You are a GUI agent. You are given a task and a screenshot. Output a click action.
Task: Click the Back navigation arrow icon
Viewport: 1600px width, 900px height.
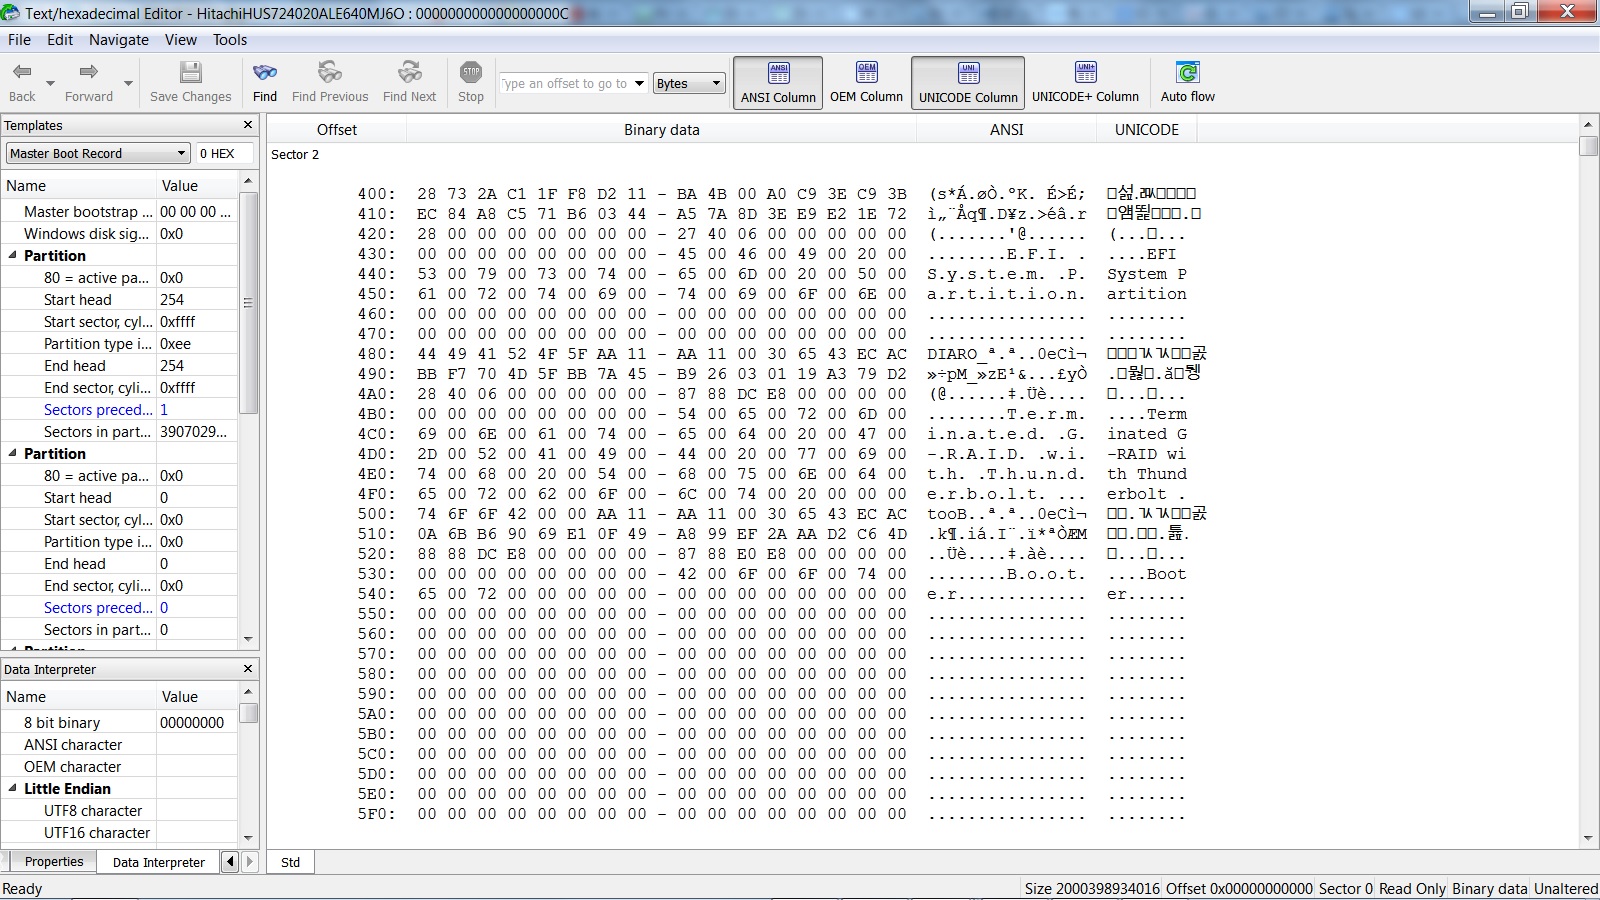(22, 72)
